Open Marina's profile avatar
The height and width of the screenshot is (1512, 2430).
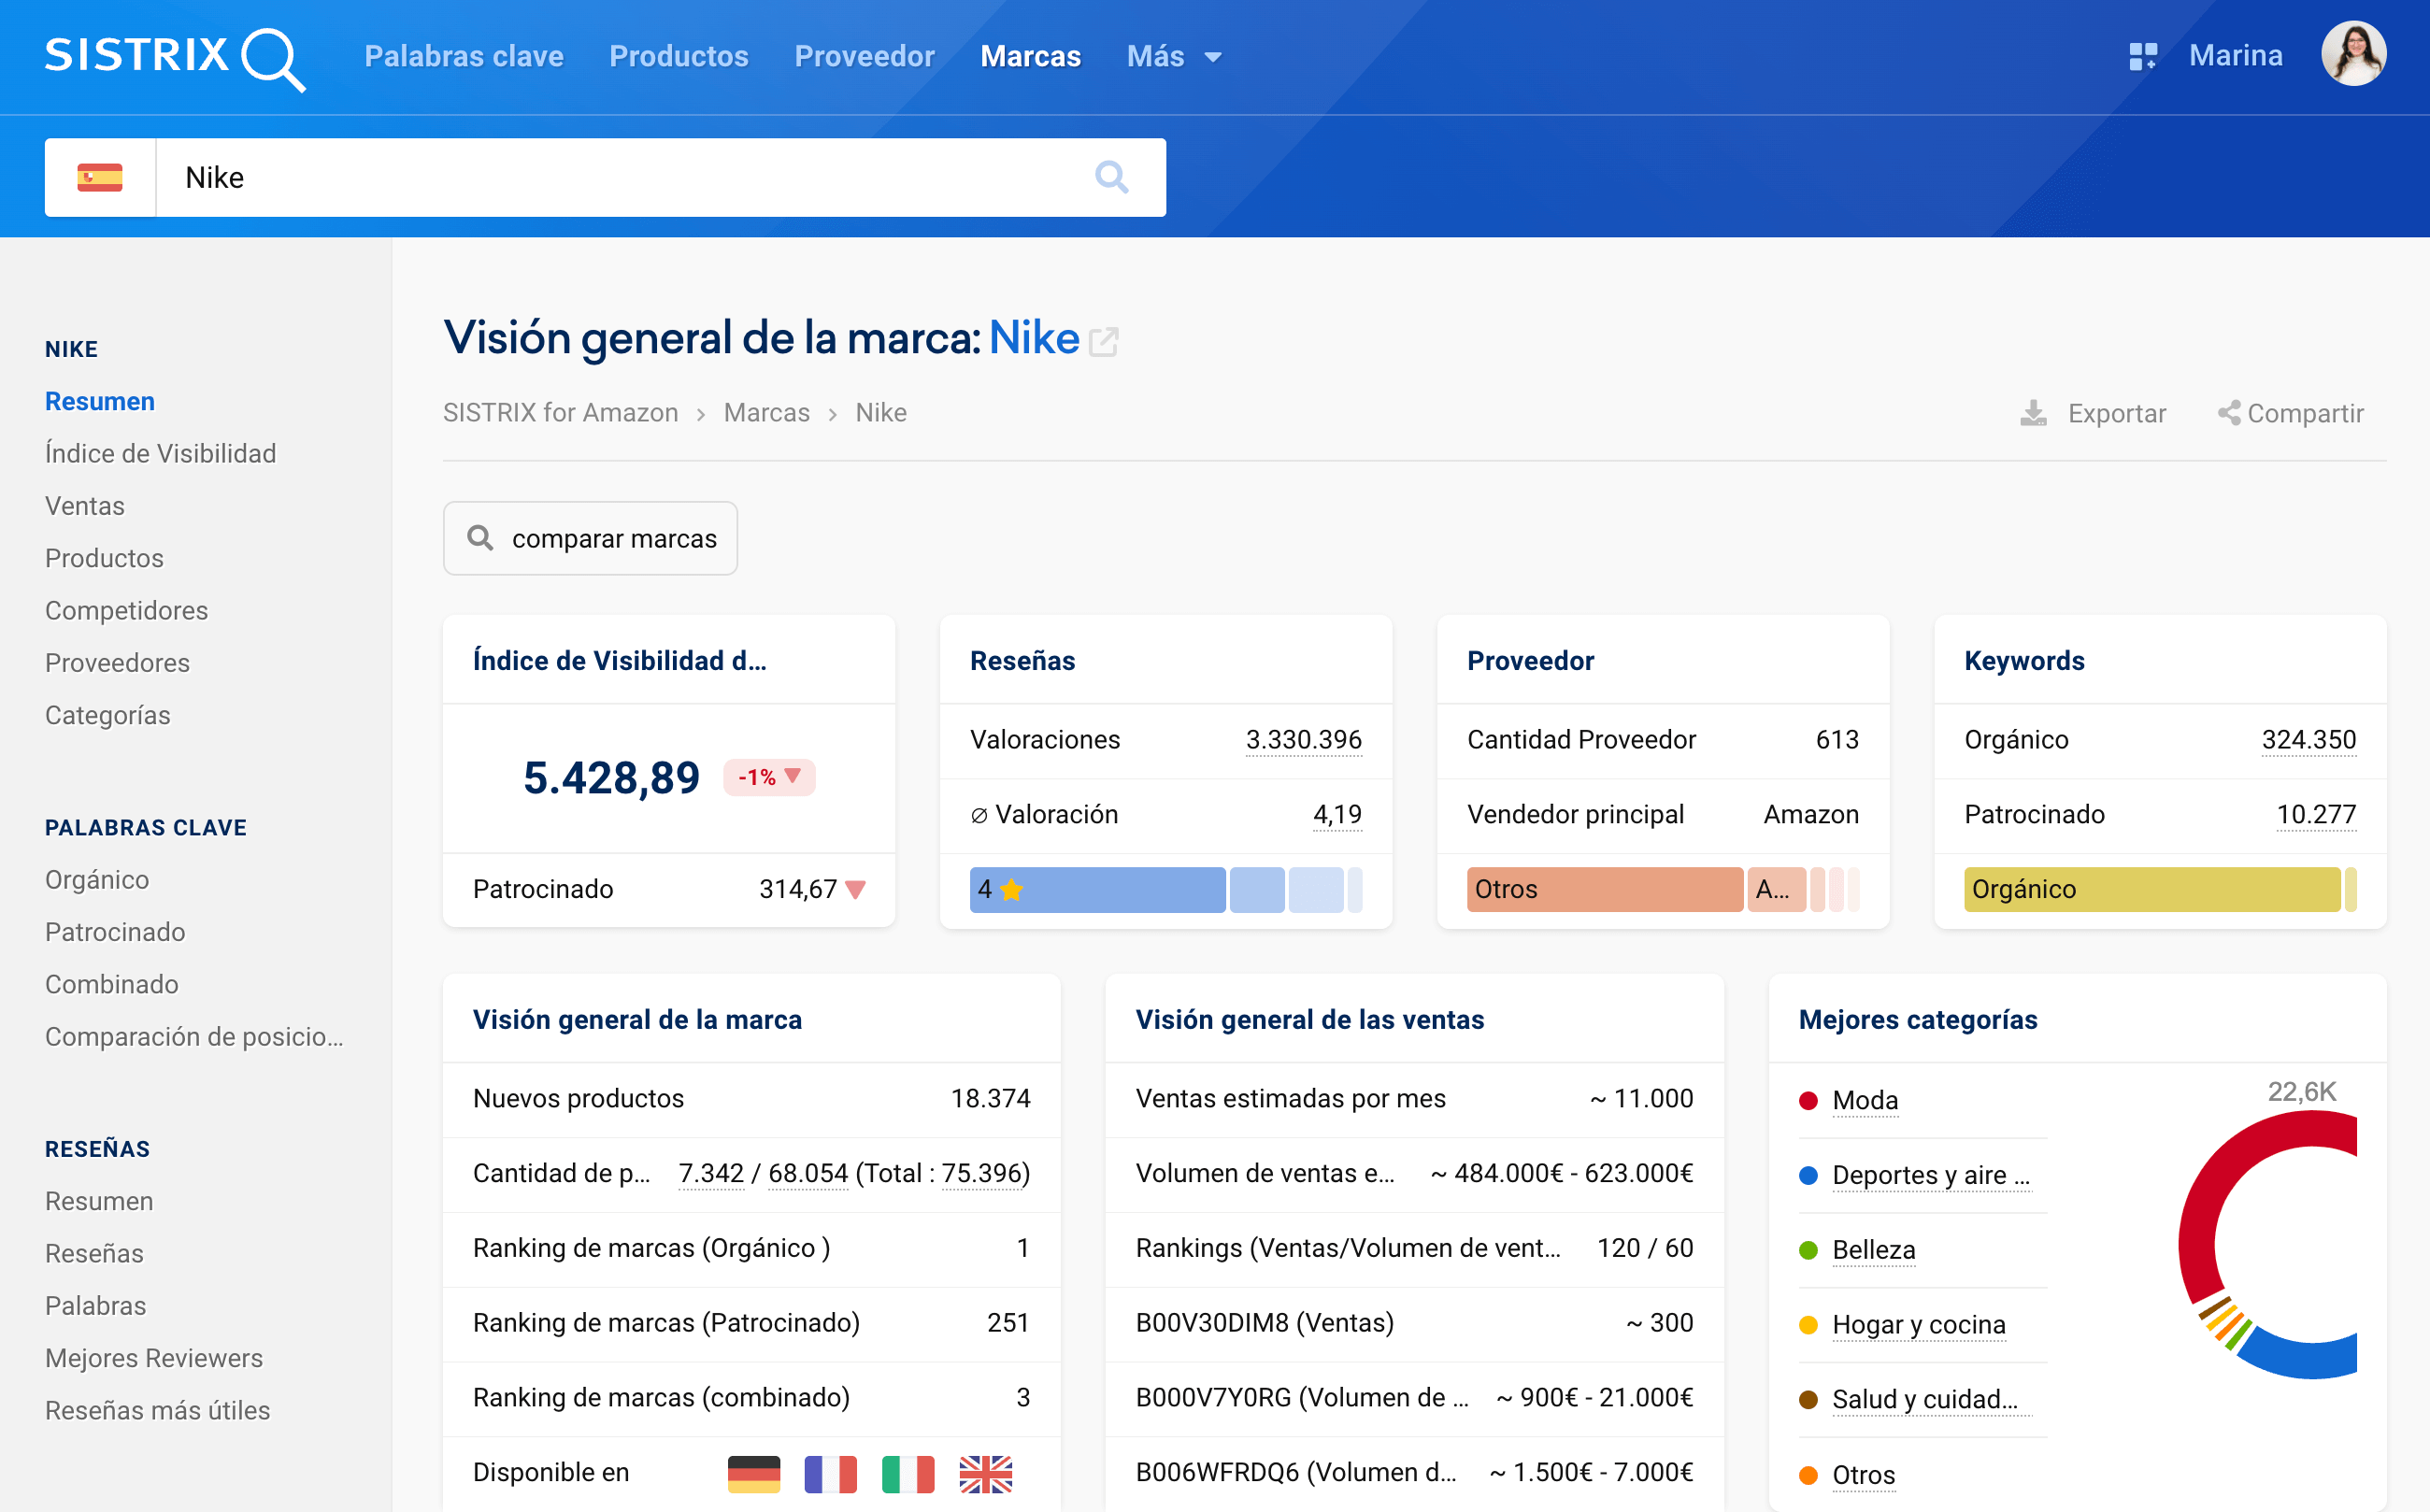pos(2352,55)
